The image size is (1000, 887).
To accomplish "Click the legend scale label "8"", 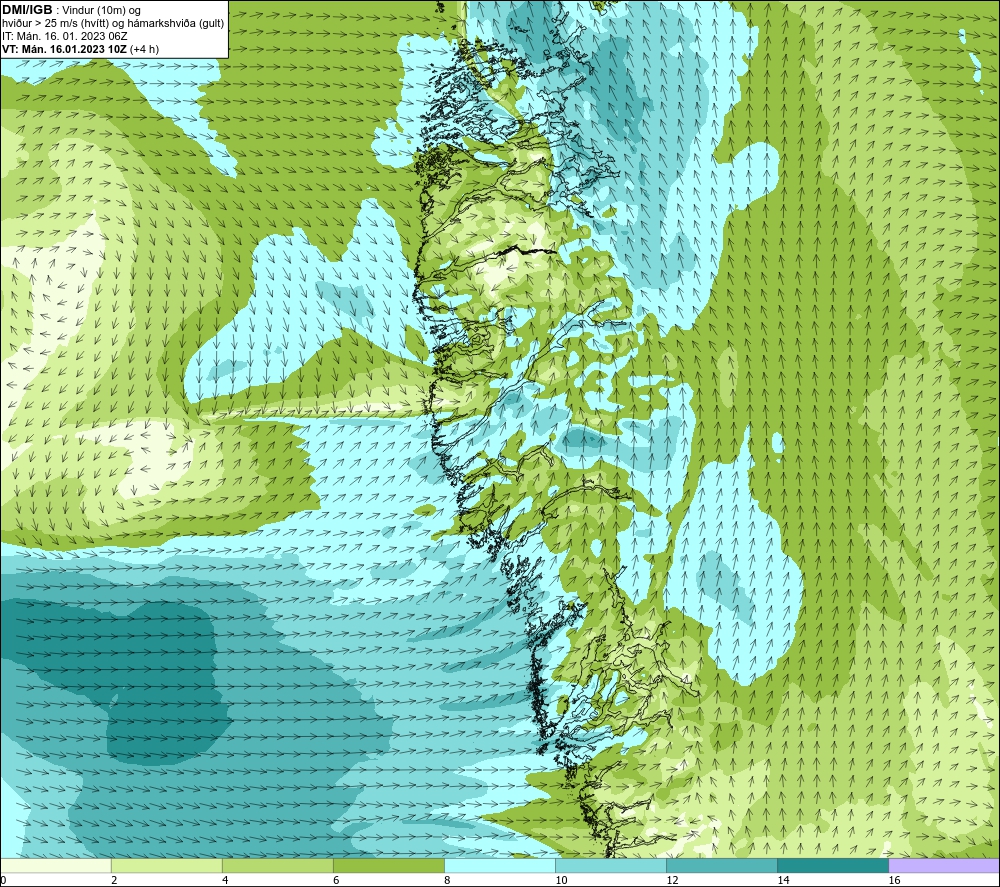I will (447, 880).
